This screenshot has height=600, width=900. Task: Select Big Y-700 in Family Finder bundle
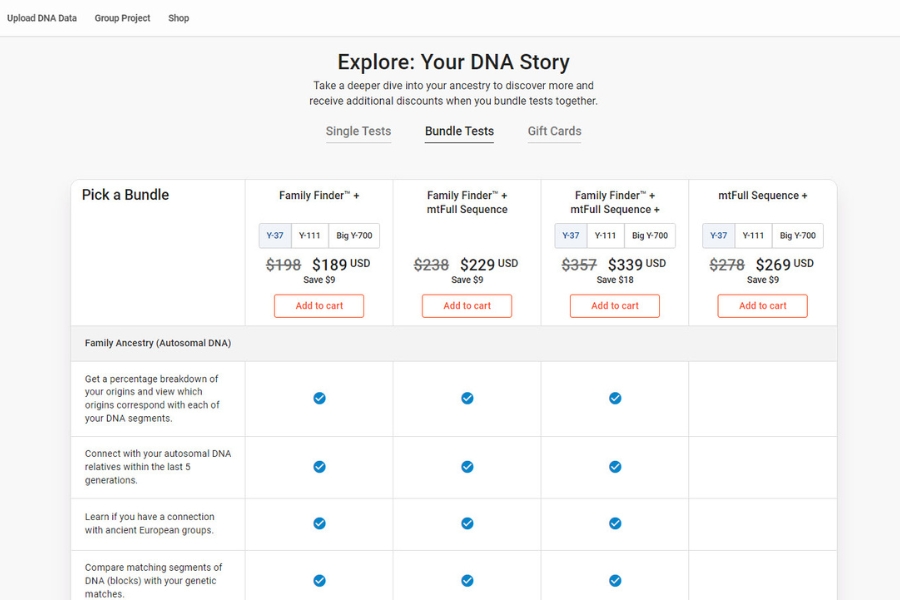tap(354, 236)
